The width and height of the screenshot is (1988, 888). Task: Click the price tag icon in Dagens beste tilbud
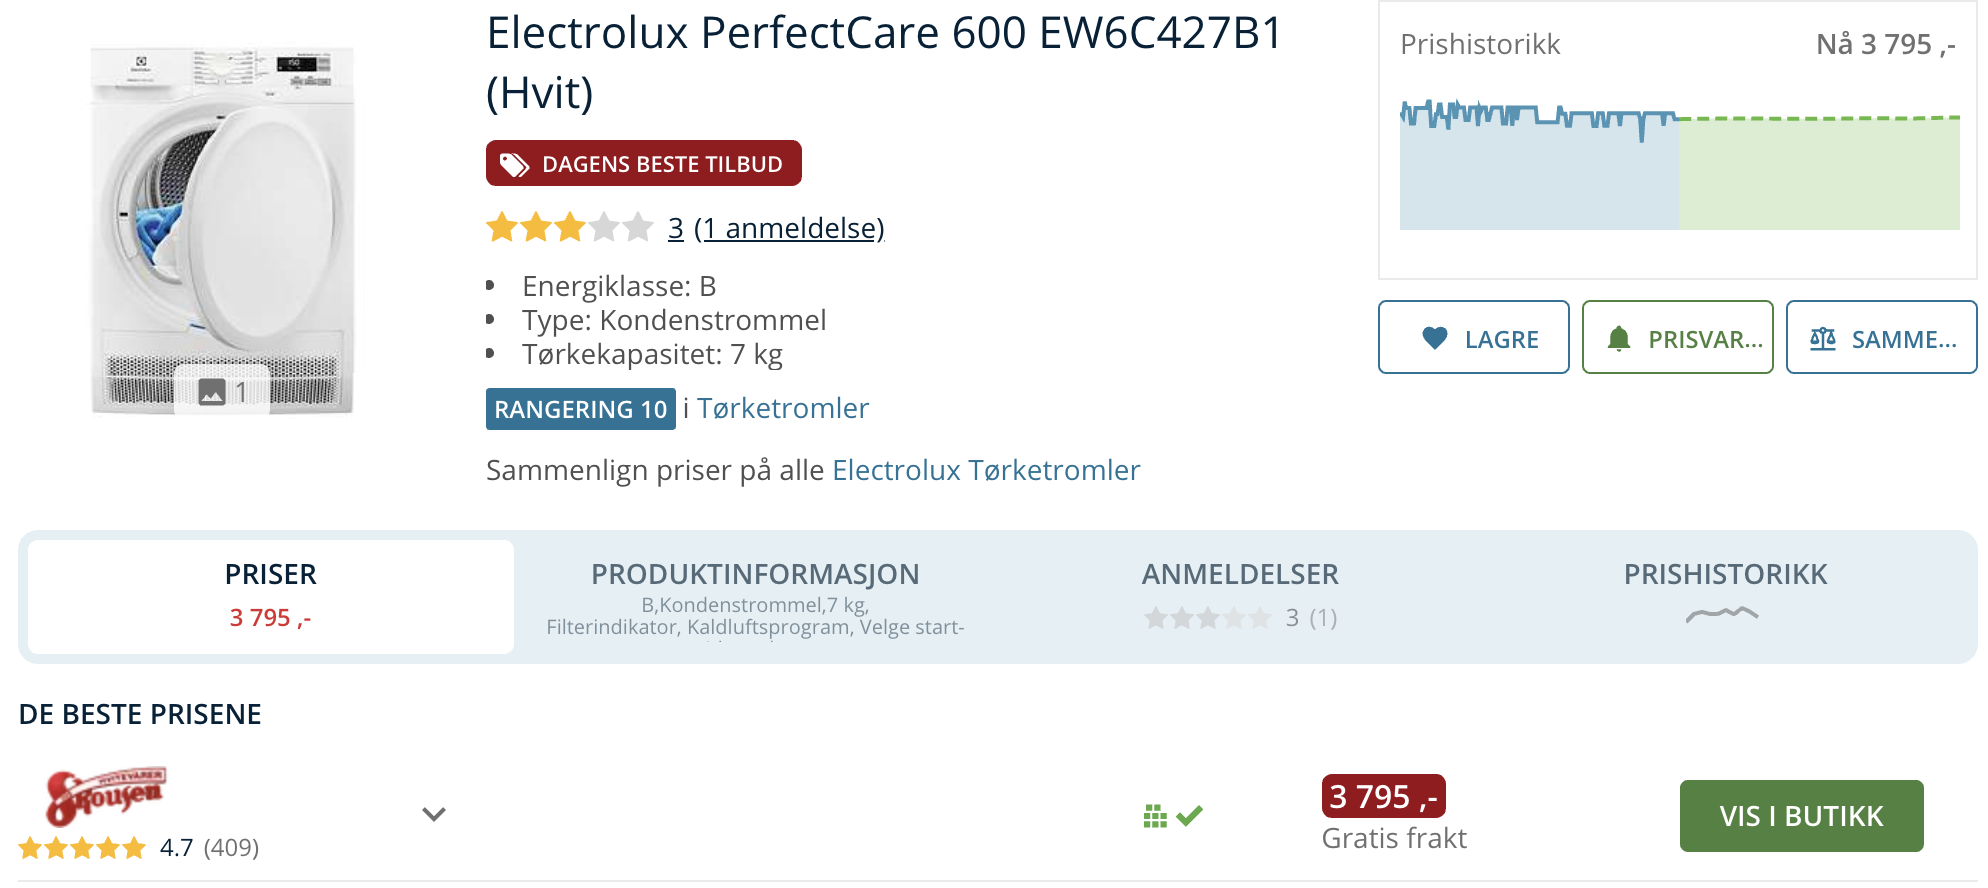514,164
